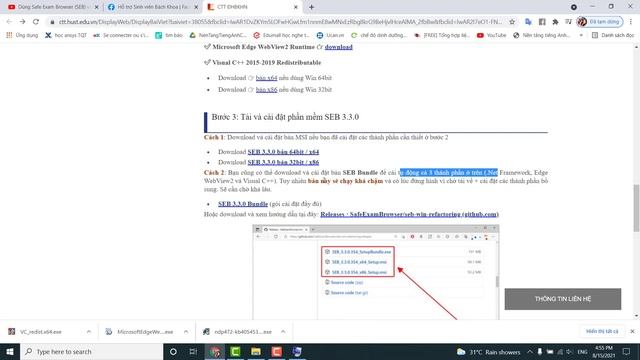Go forward to the next page

[x=22, y=22]
